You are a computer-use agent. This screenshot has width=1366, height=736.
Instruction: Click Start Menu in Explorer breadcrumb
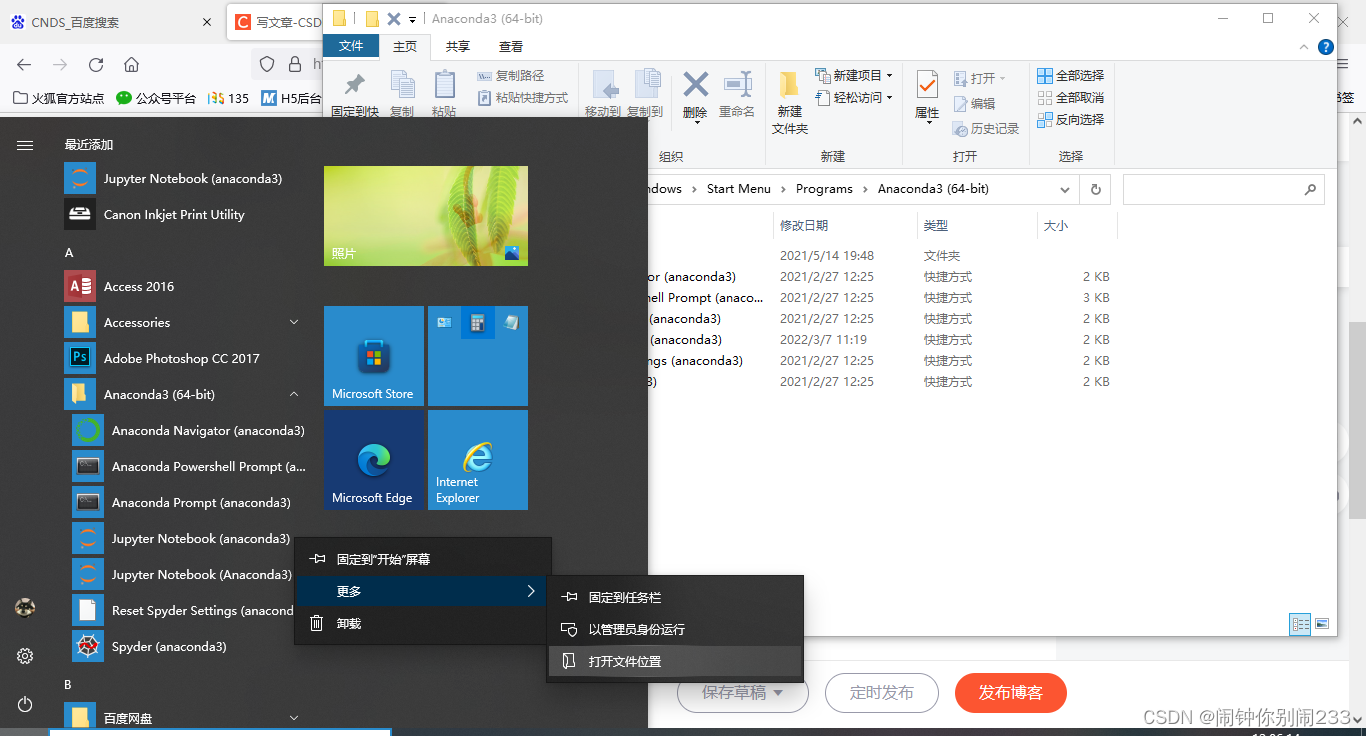(738, 189)
